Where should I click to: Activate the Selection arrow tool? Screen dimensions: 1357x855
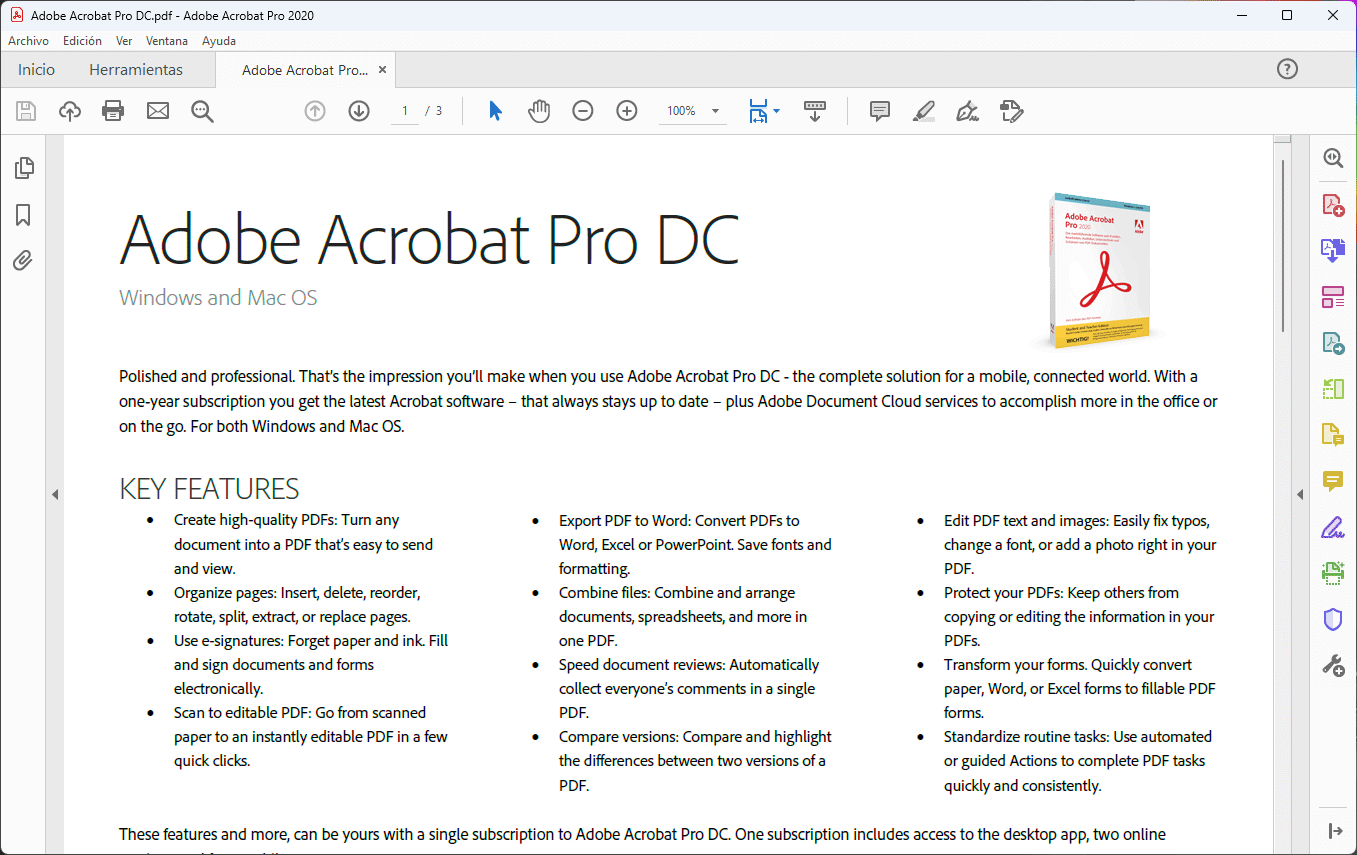click(495, 111)
